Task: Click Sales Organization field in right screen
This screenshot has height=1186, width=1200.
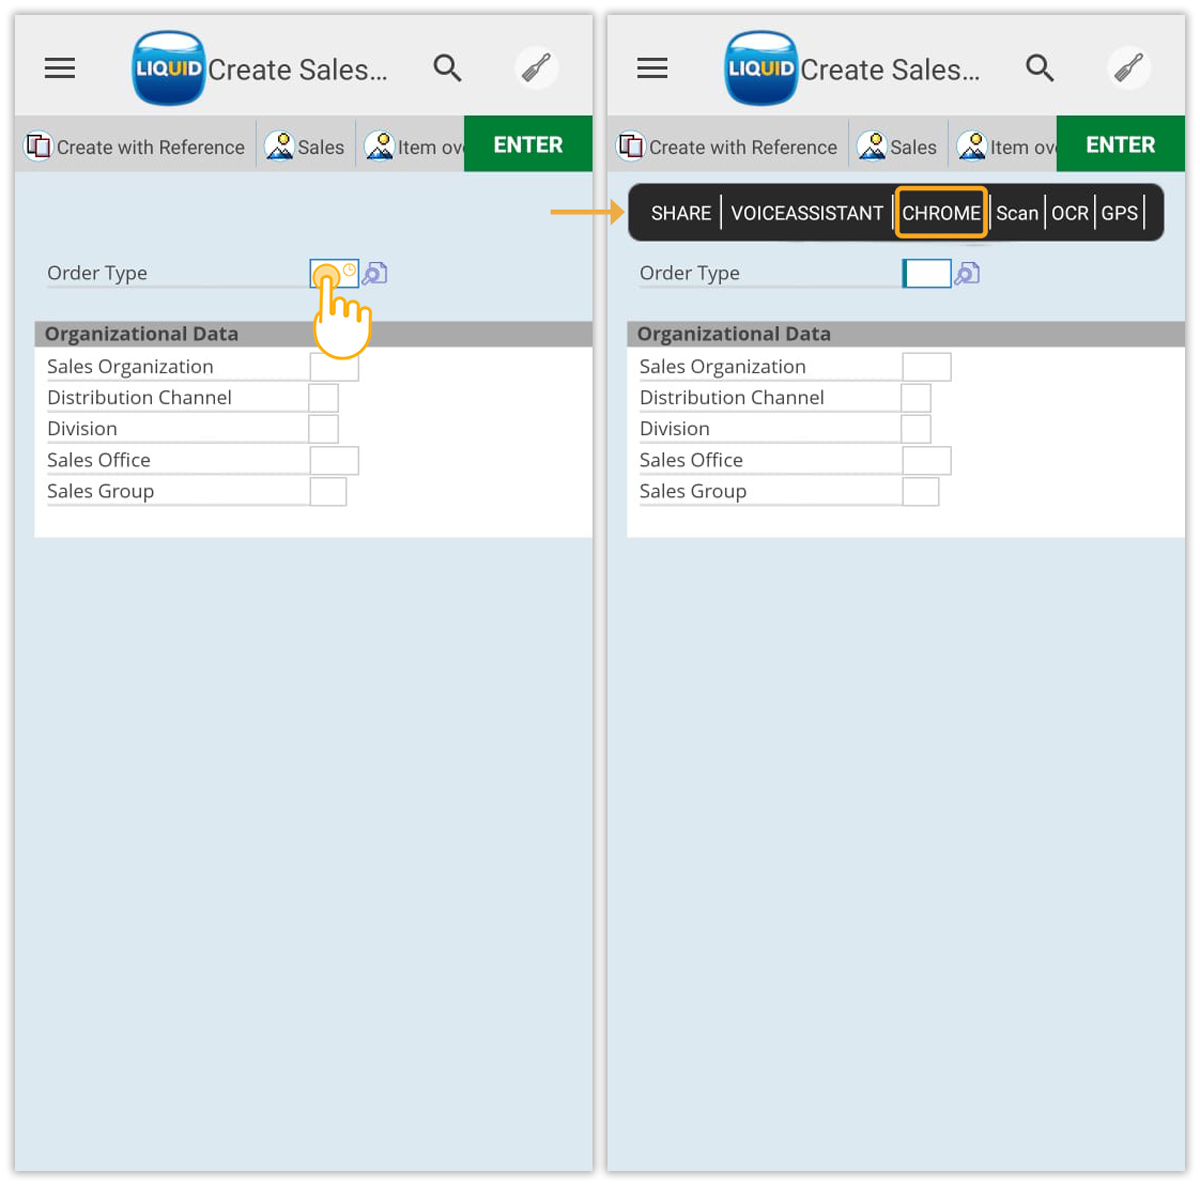Action: tap(926, 367)
